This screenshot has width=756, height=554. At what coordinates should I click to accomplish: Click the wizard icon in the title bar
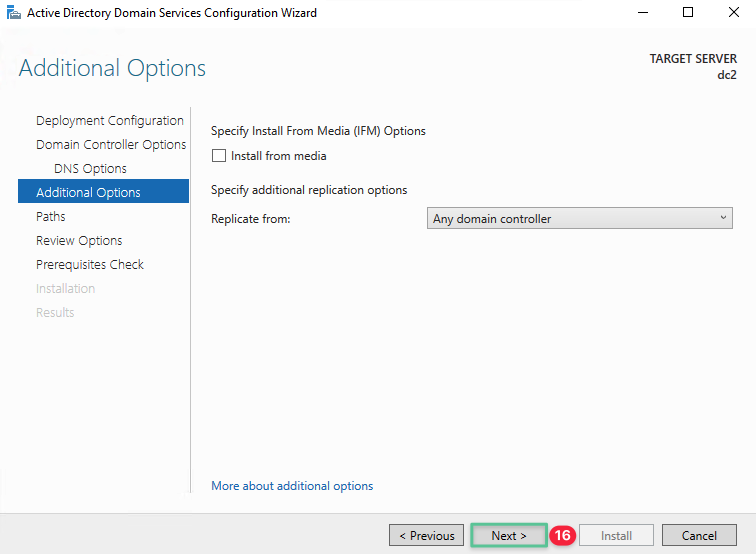(14, 13)
